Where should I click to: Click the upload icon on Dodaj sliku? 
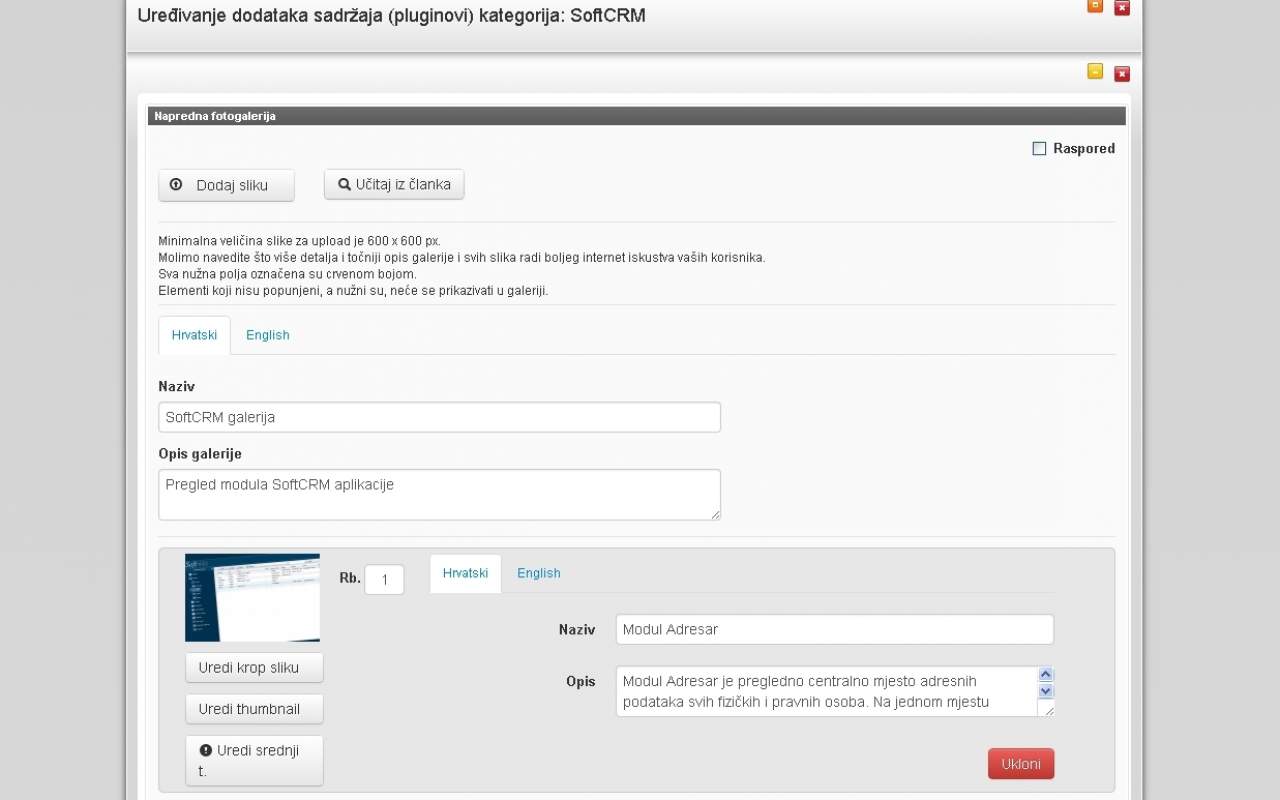176,184
